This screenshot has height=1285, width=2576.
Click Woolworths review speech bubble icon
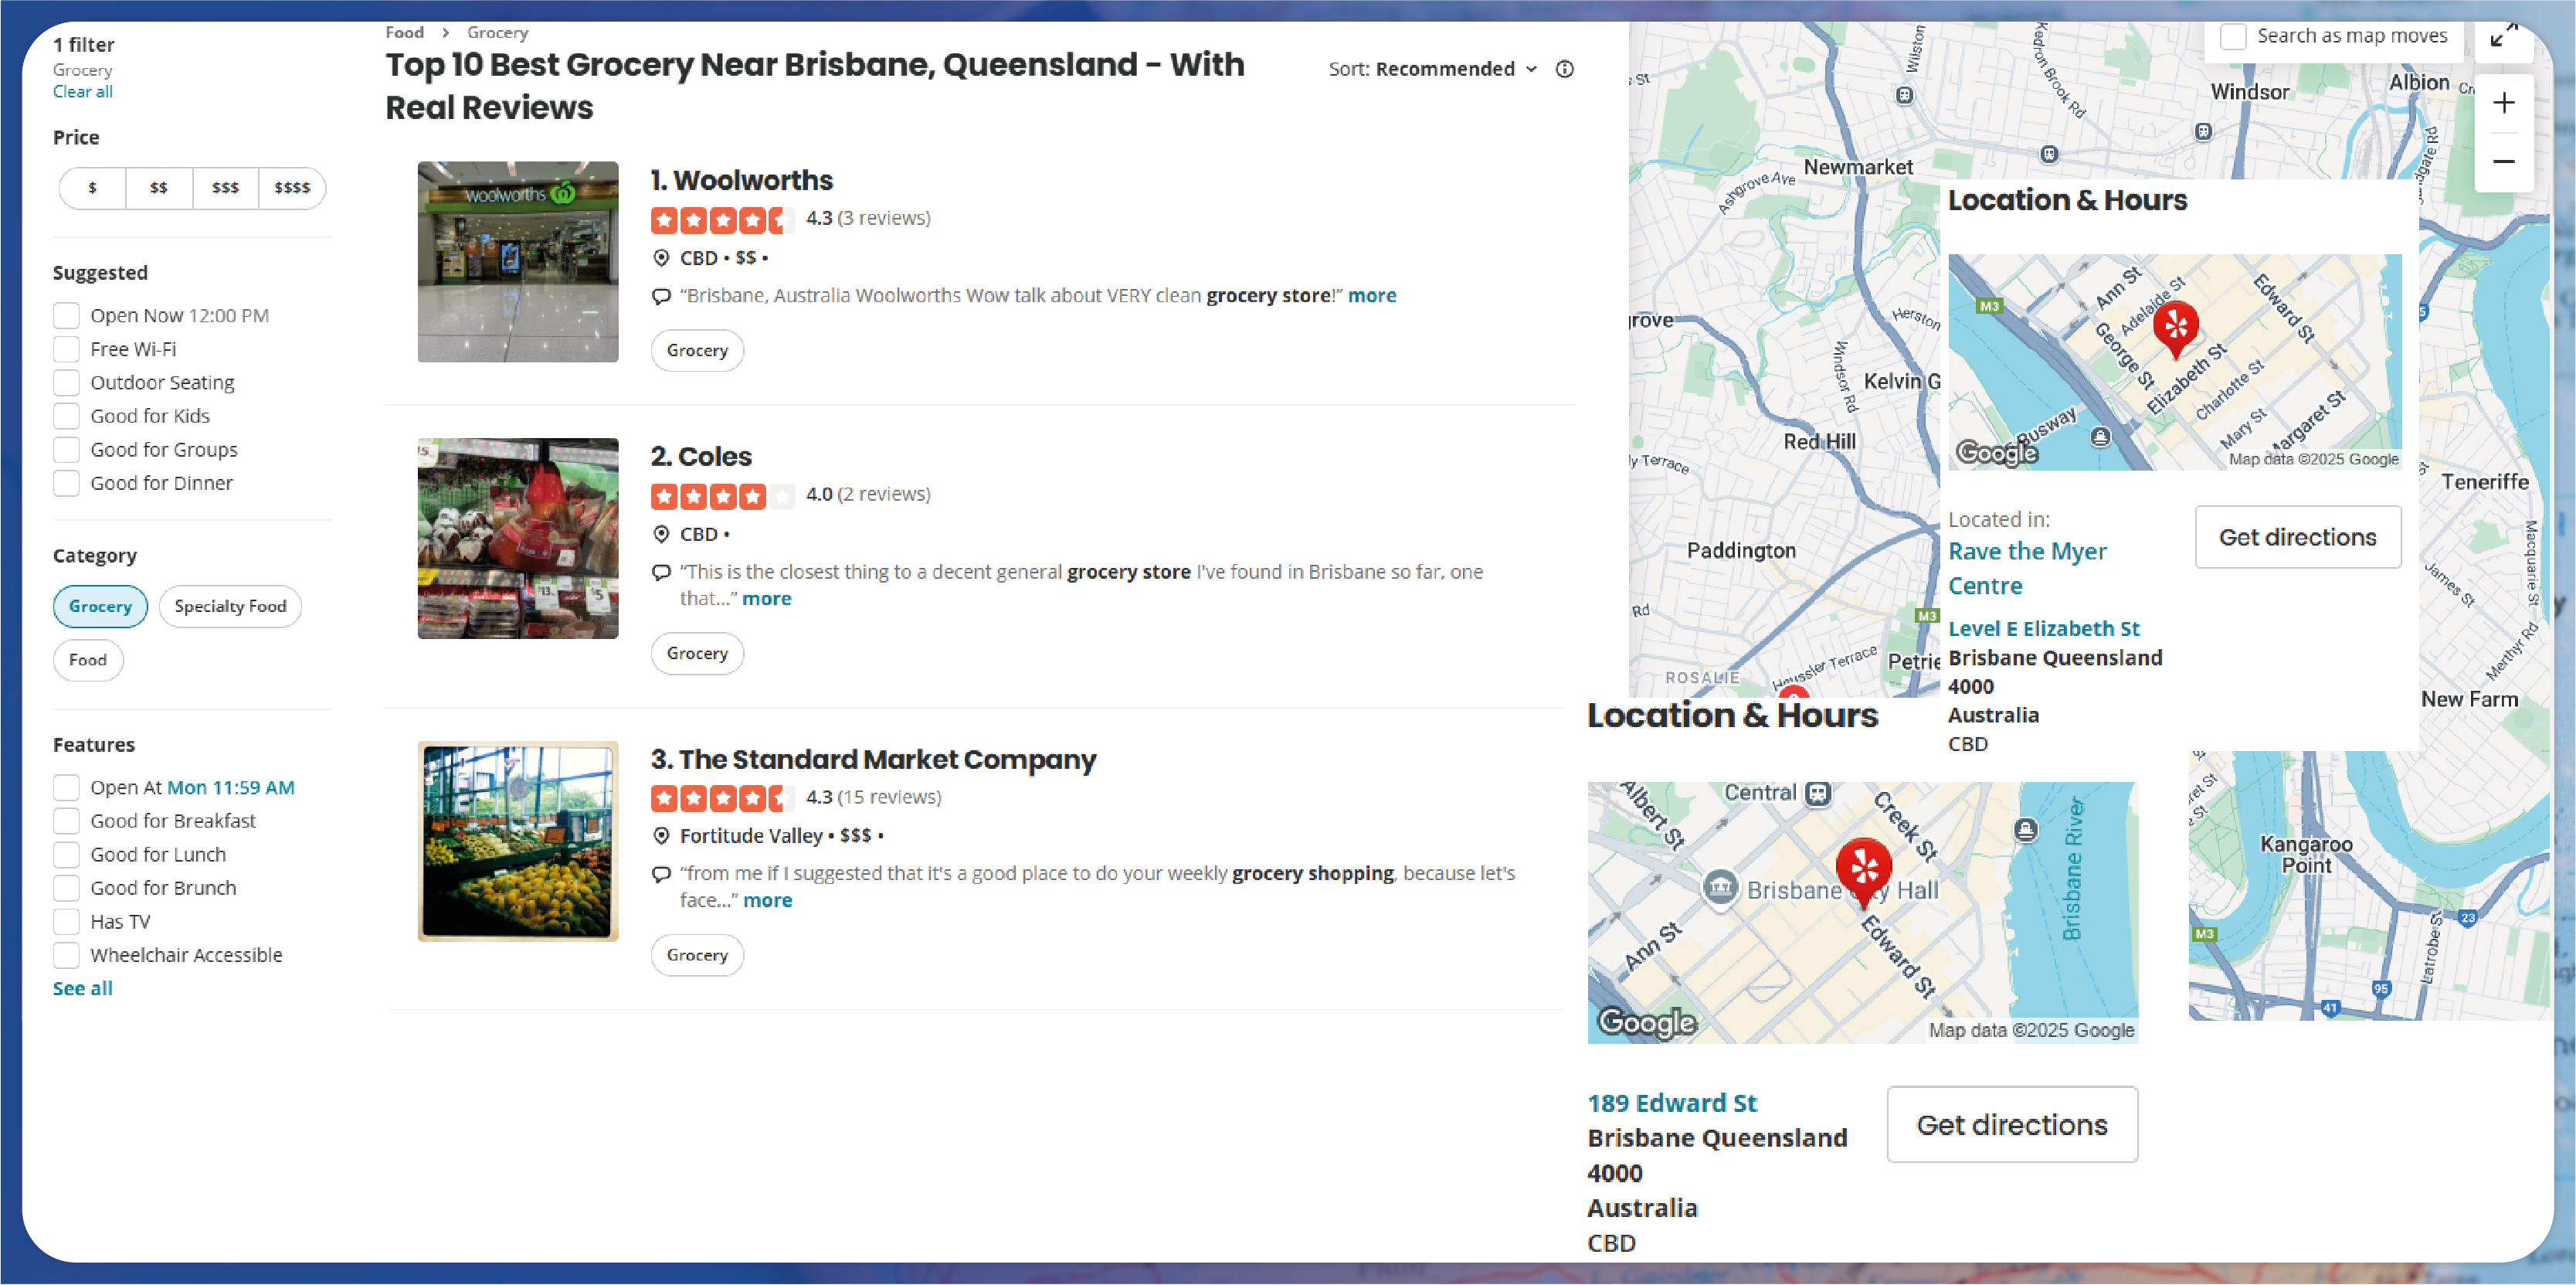[x=661, y=296]
